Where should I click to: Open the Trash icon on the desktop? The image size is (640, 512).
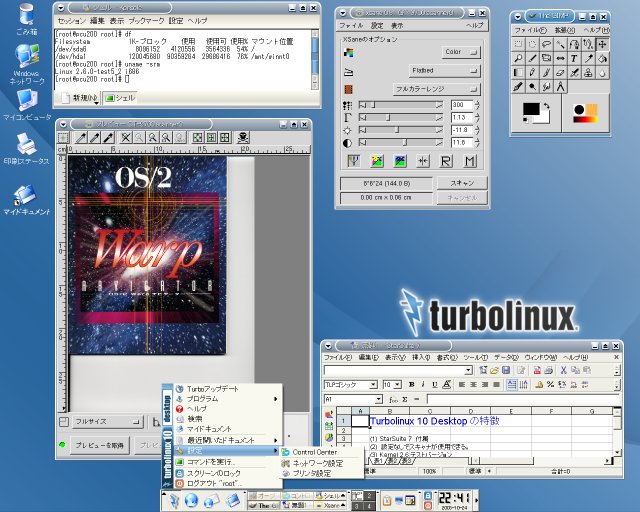click(x=27, y=19)
